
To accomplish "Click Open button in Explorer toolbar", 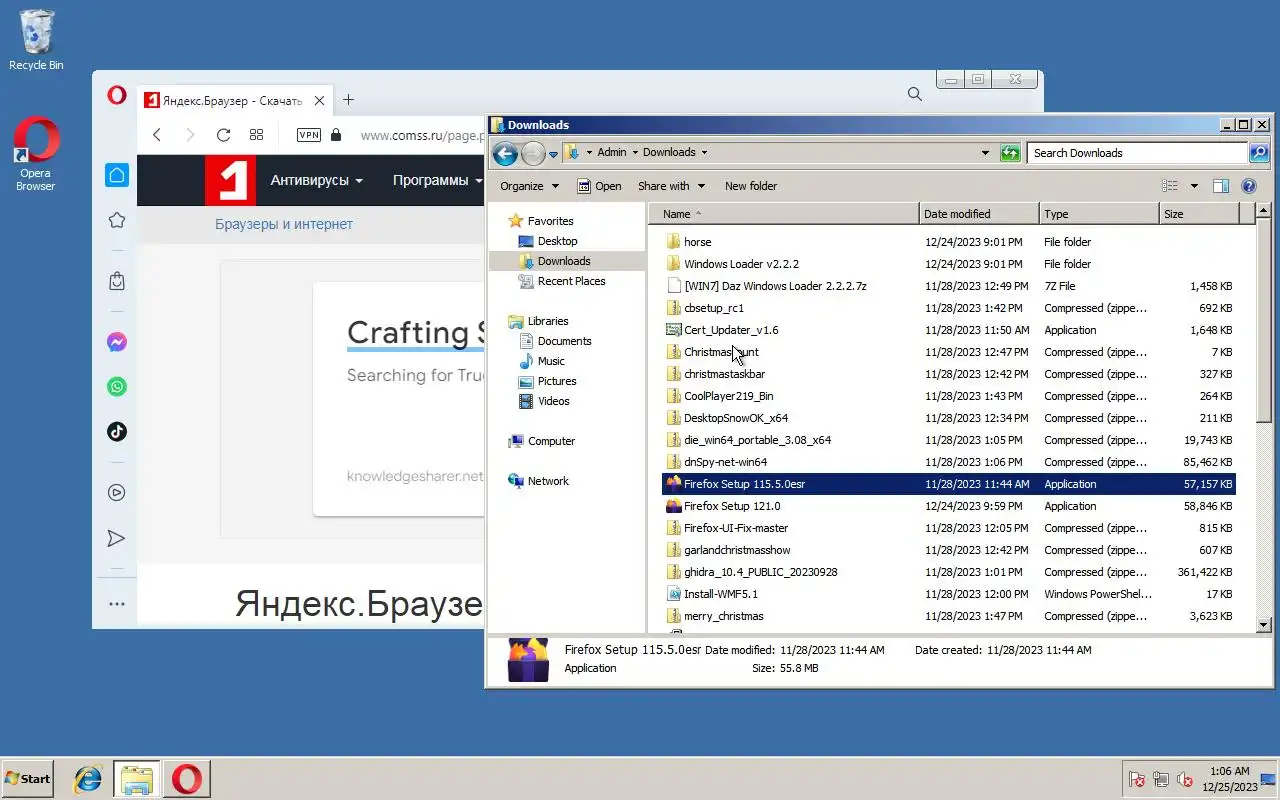I will pyautogui.click(x=599, y=186).
